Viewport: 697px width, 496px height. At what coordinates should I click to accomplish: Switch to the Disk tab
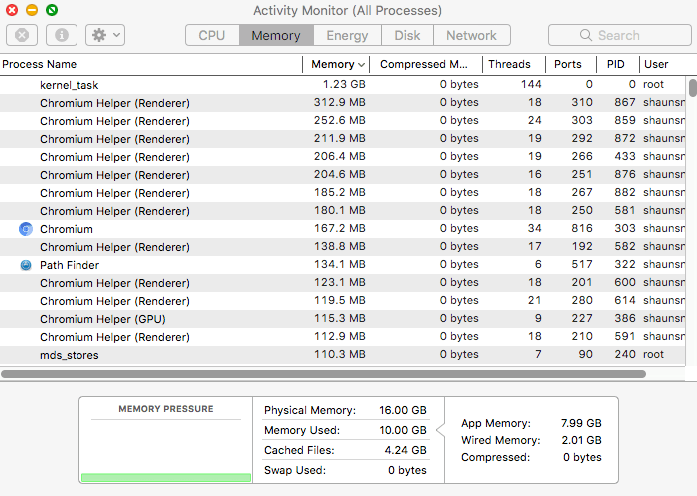(407, 35)
